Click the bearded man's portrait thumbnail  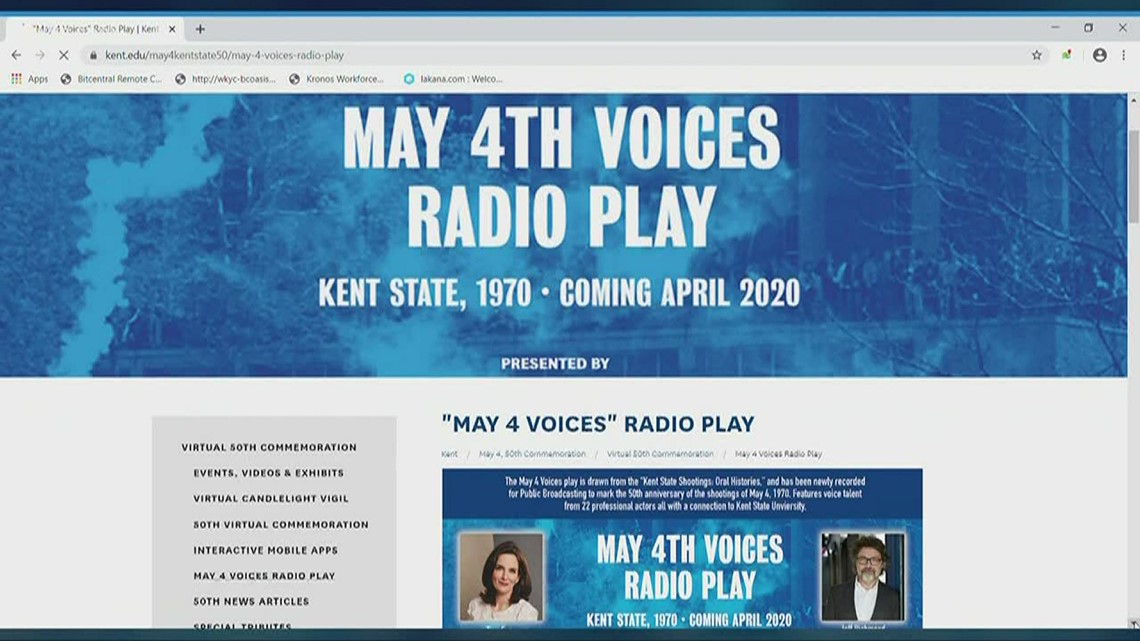click(863, 577)
